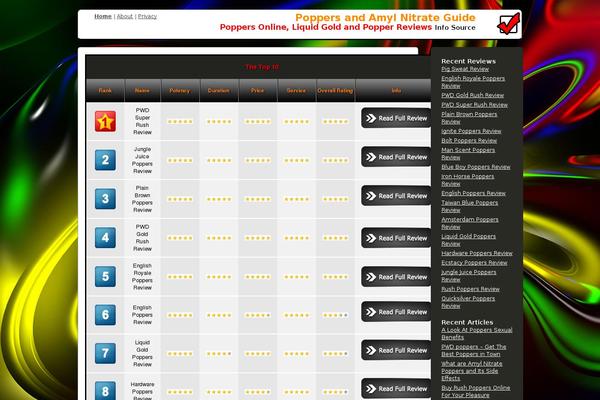Click the rank 1 star badge icon
Viewport: 600px width, 400px height.
pyautogui.click(x=105, y=121)
